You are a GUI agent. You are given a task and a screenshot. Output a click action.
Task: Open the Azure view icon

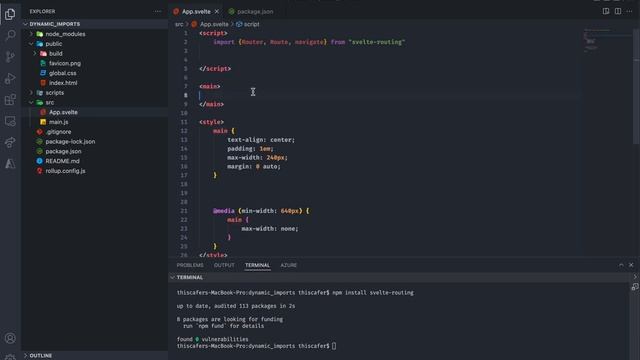click(x=10, y=164)
